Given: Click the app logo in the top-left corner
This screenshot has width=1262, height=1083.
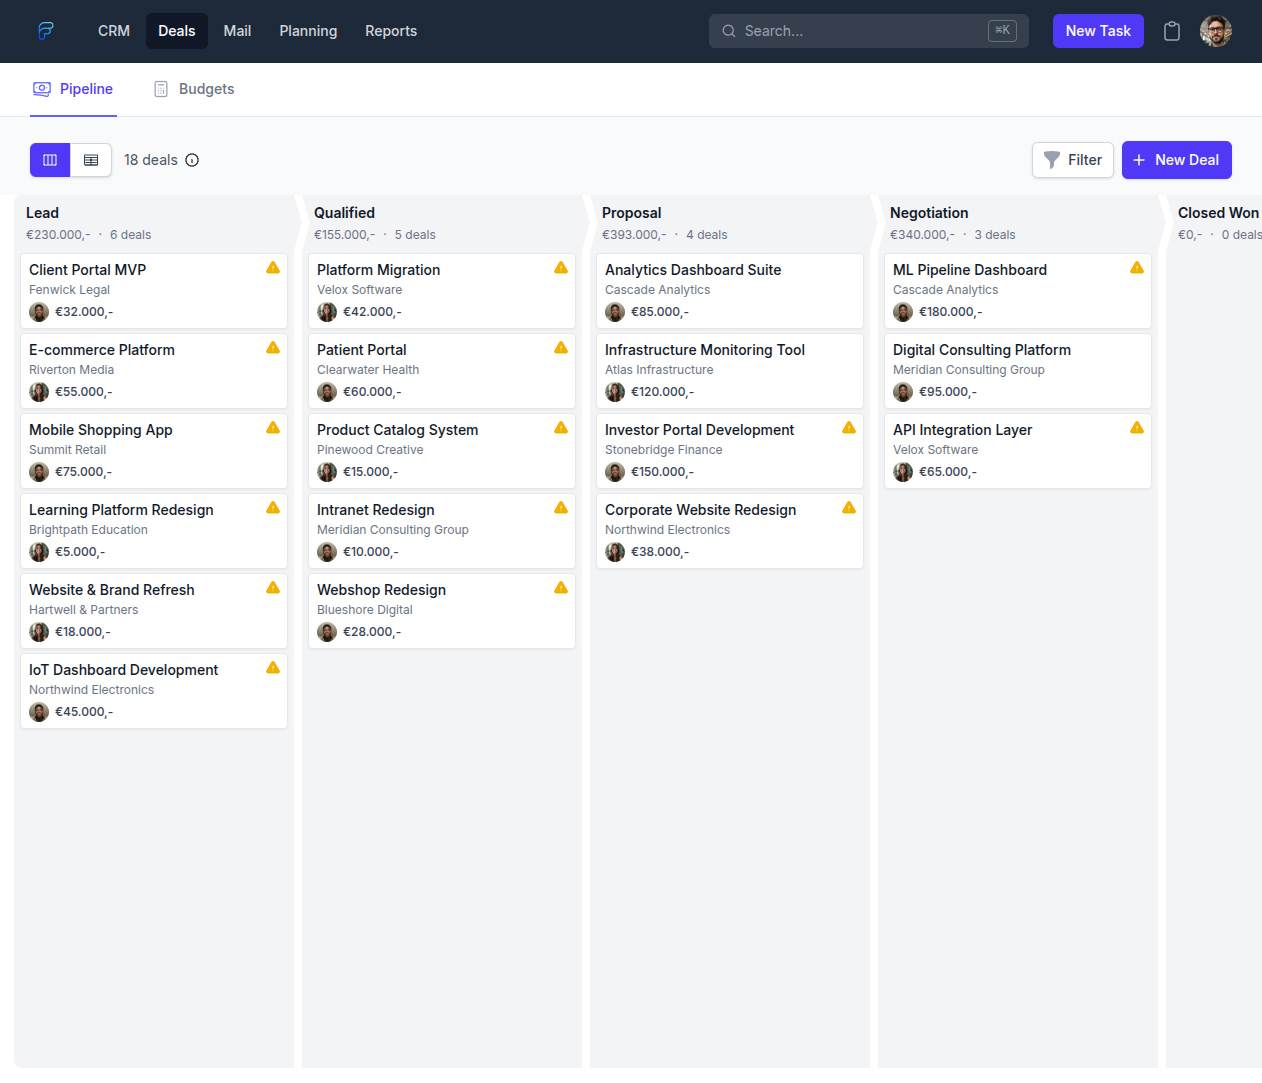Looking at the screenshot, I should (x=46, y=31).
